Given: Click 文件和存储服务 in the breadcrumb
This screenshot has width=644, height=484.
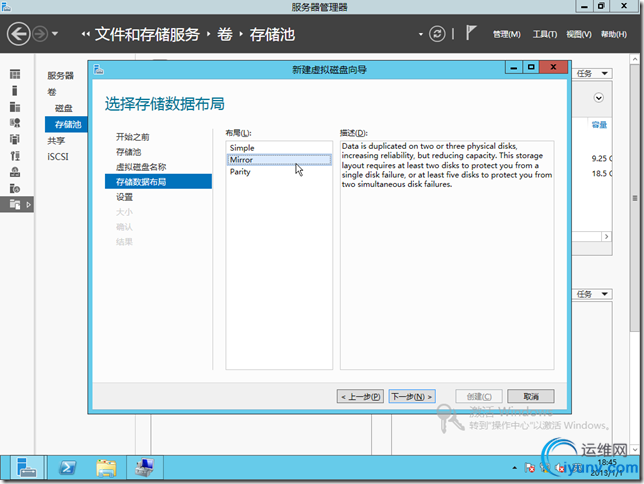Looking at the screenshot, I should click(147, 35).
